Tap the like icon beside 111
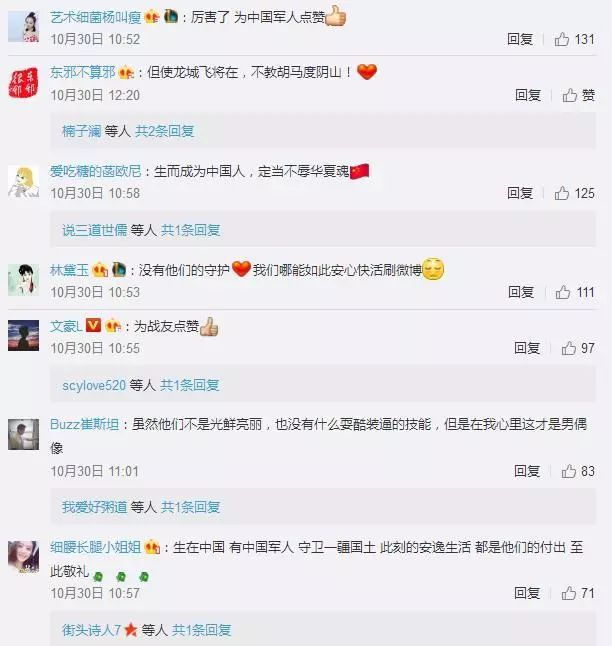Image resolution: width=612 pixels, height=646 pixels. [x=563, y=292]
